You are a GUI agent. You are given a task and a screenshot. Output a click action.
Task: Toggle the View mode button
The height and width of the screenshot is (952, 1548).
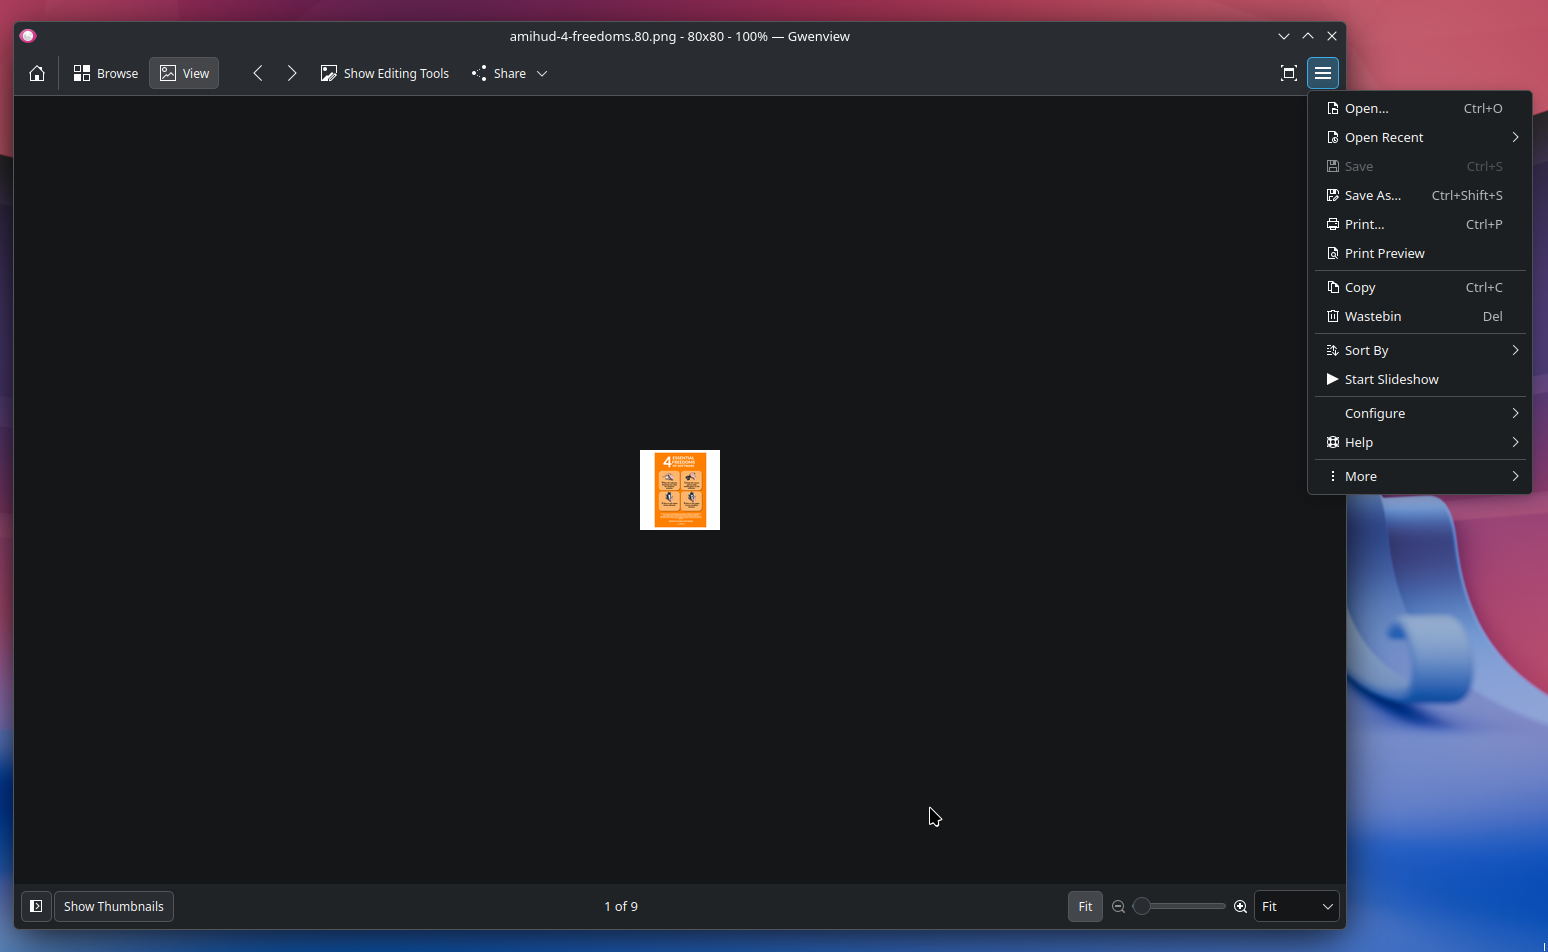click(184, 73)
